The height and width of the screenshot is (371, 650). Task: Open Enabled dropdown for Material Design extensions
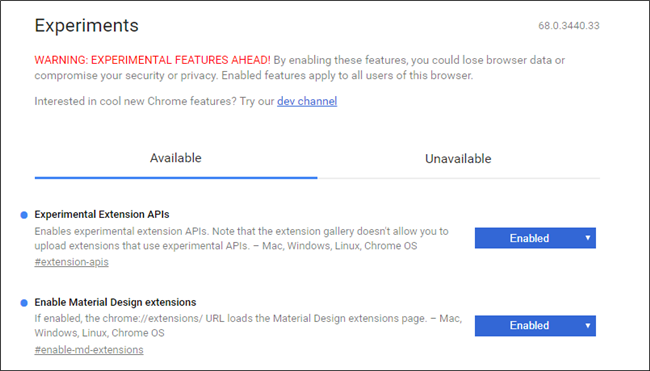point(535,325)
